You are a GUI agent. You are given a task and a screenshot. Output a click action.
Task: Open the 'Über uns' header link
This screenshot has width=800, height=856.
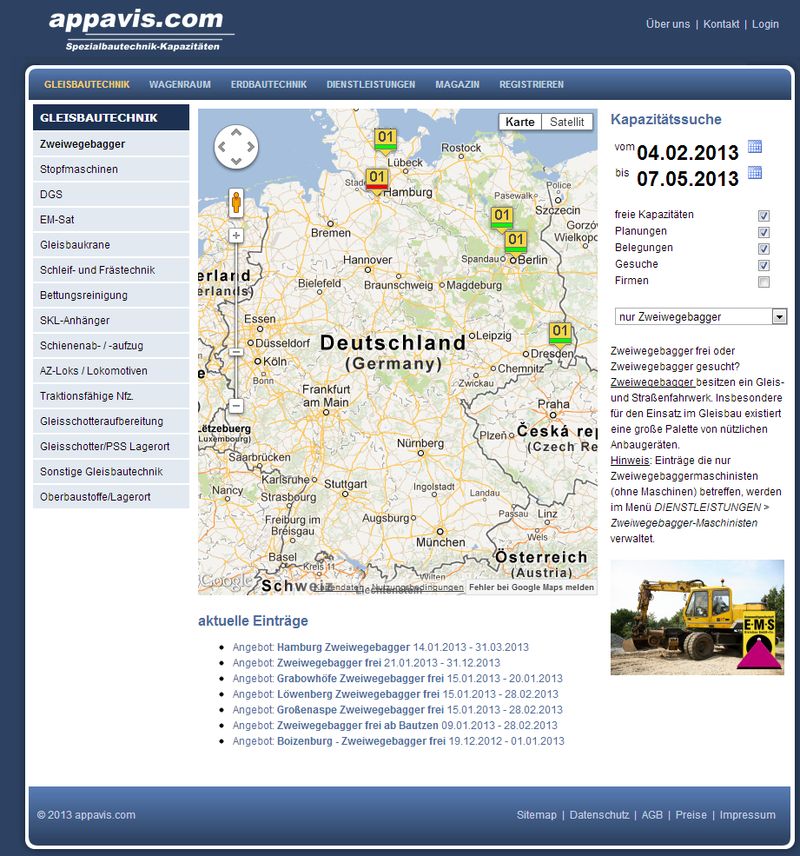668,24
